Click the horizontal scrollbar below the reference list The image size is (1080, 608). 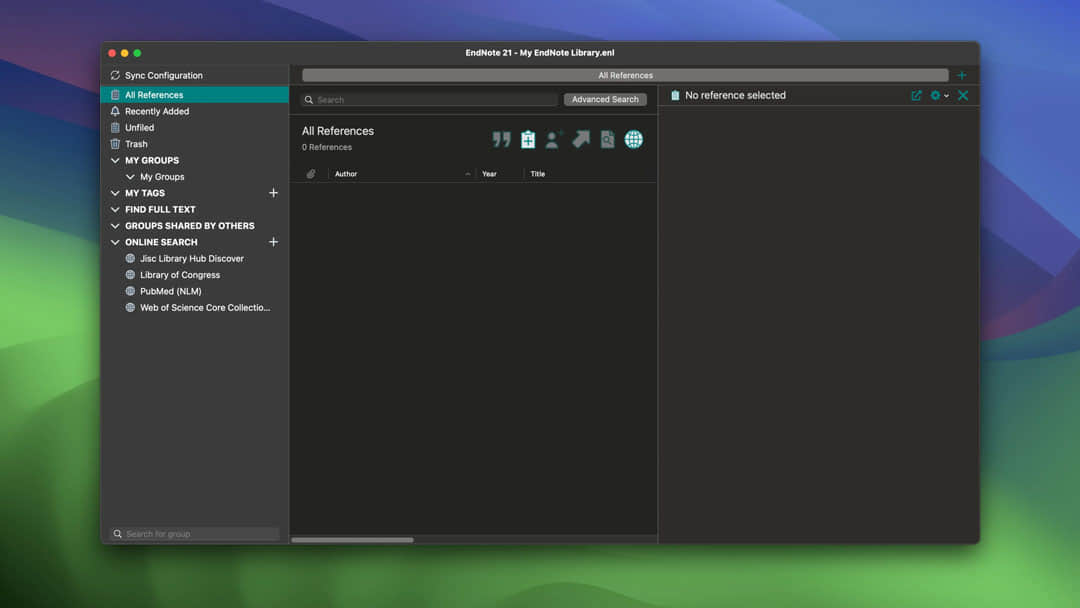352,539
